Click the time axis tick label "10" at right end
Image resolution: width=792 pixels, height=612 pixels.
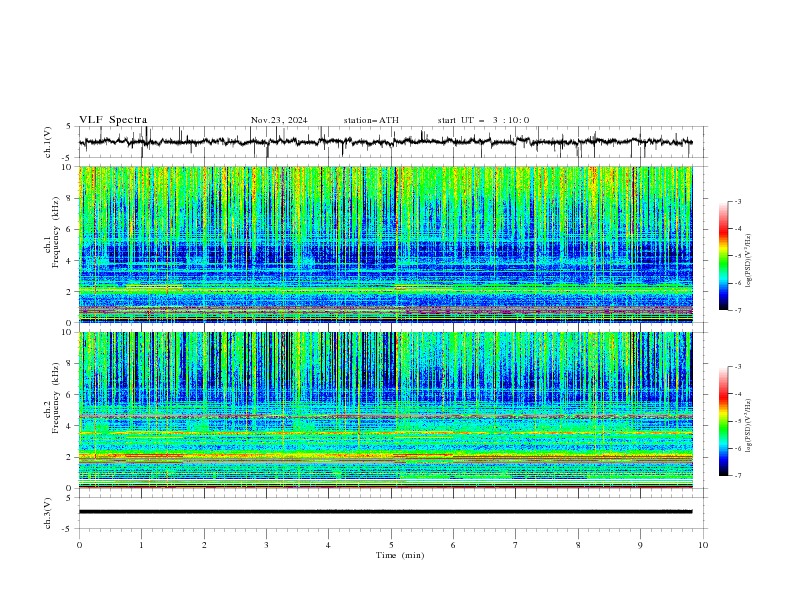coord(703,545)
